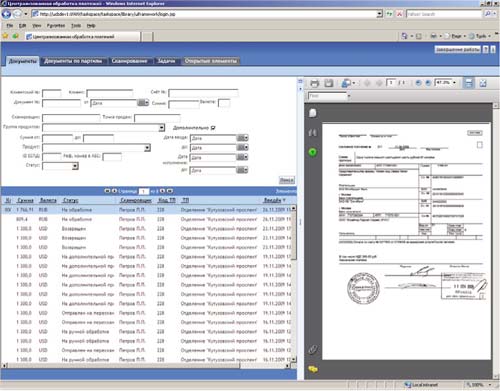Click into the Счёт № input field

coord(203,93)
